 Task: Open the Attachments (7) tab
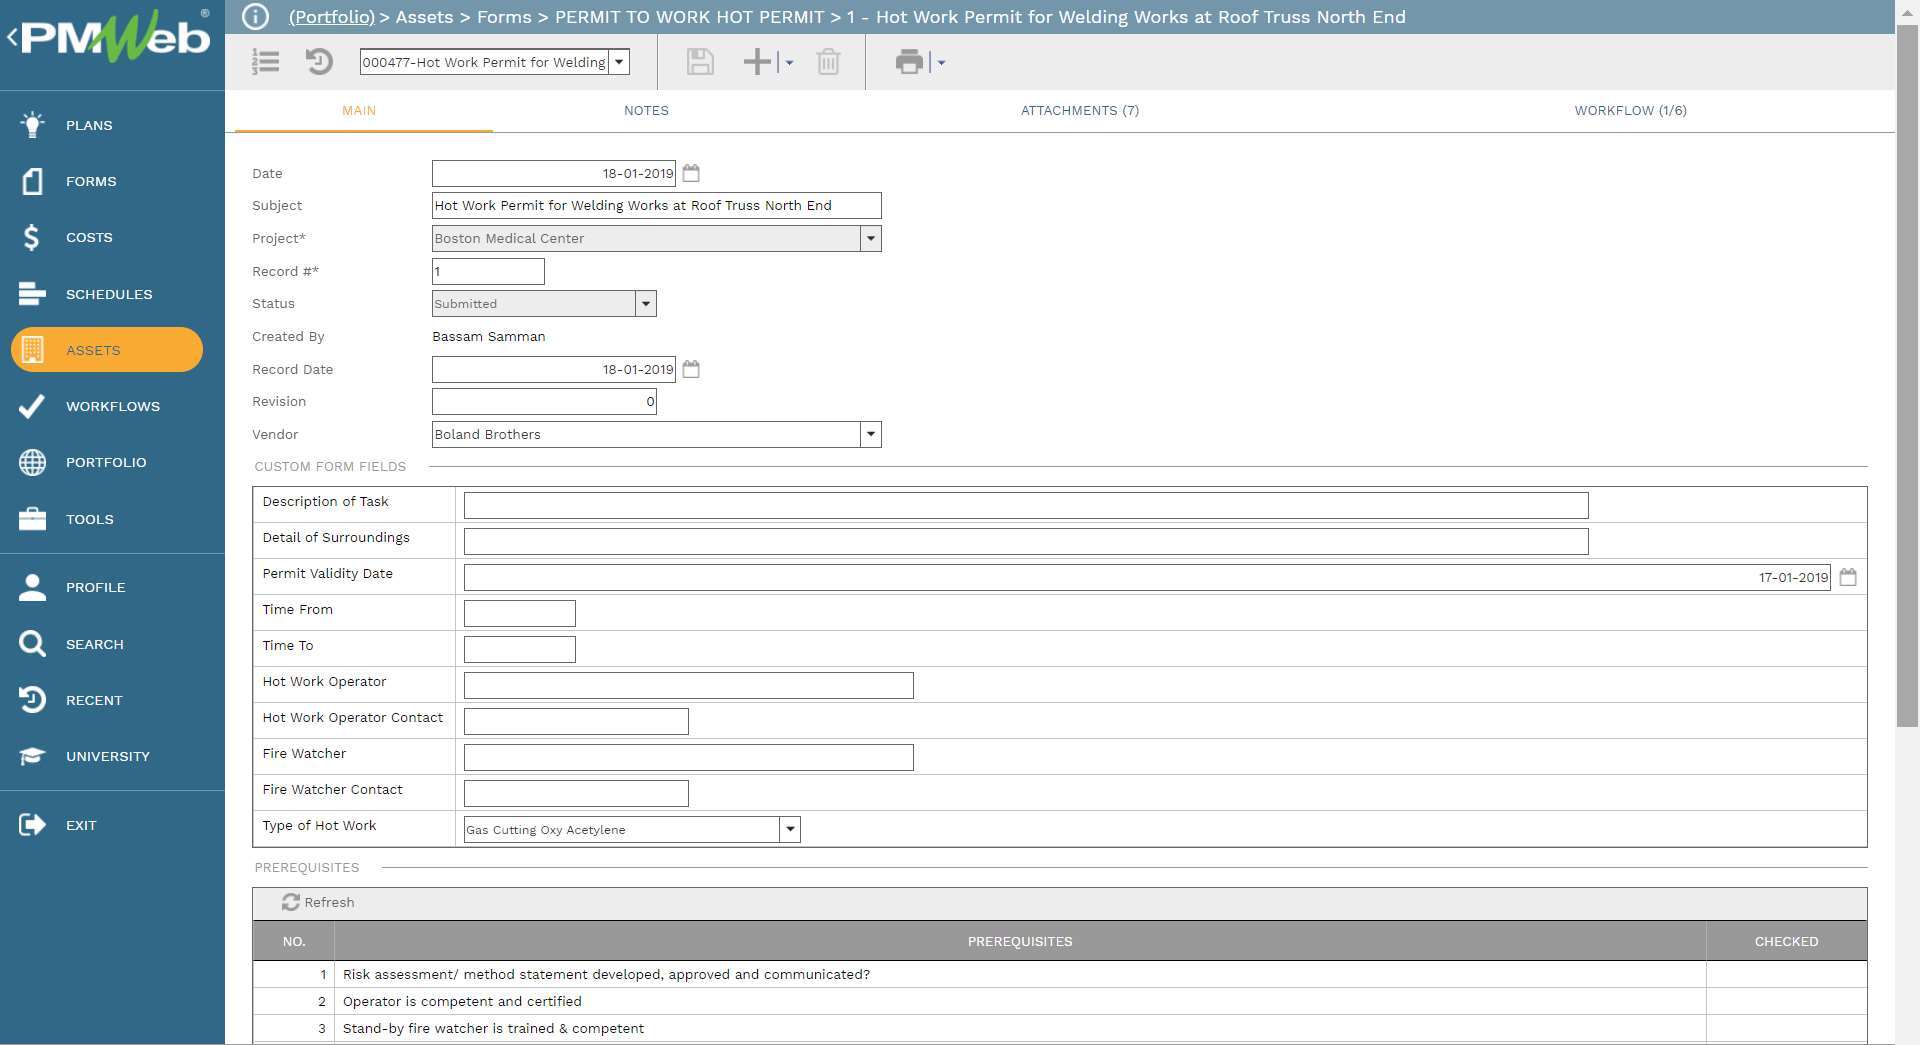1080,111
